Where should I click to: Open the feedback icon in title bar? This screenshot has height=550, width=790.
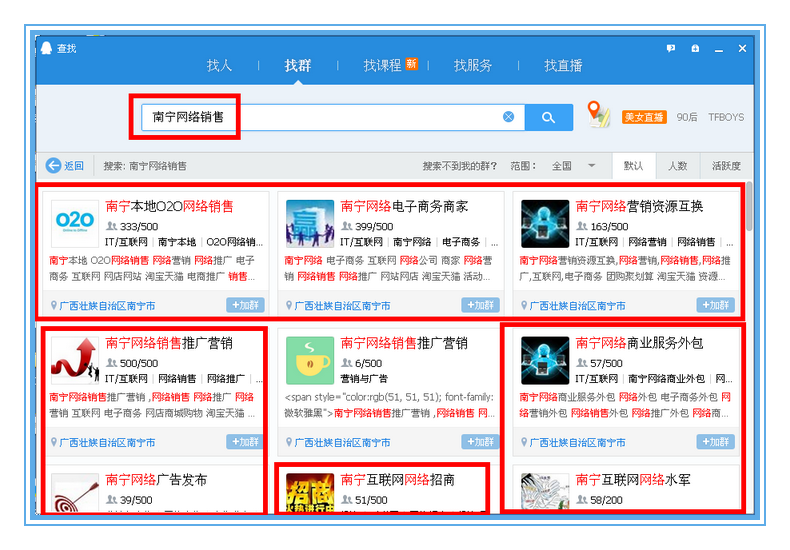tap(671, 48)
